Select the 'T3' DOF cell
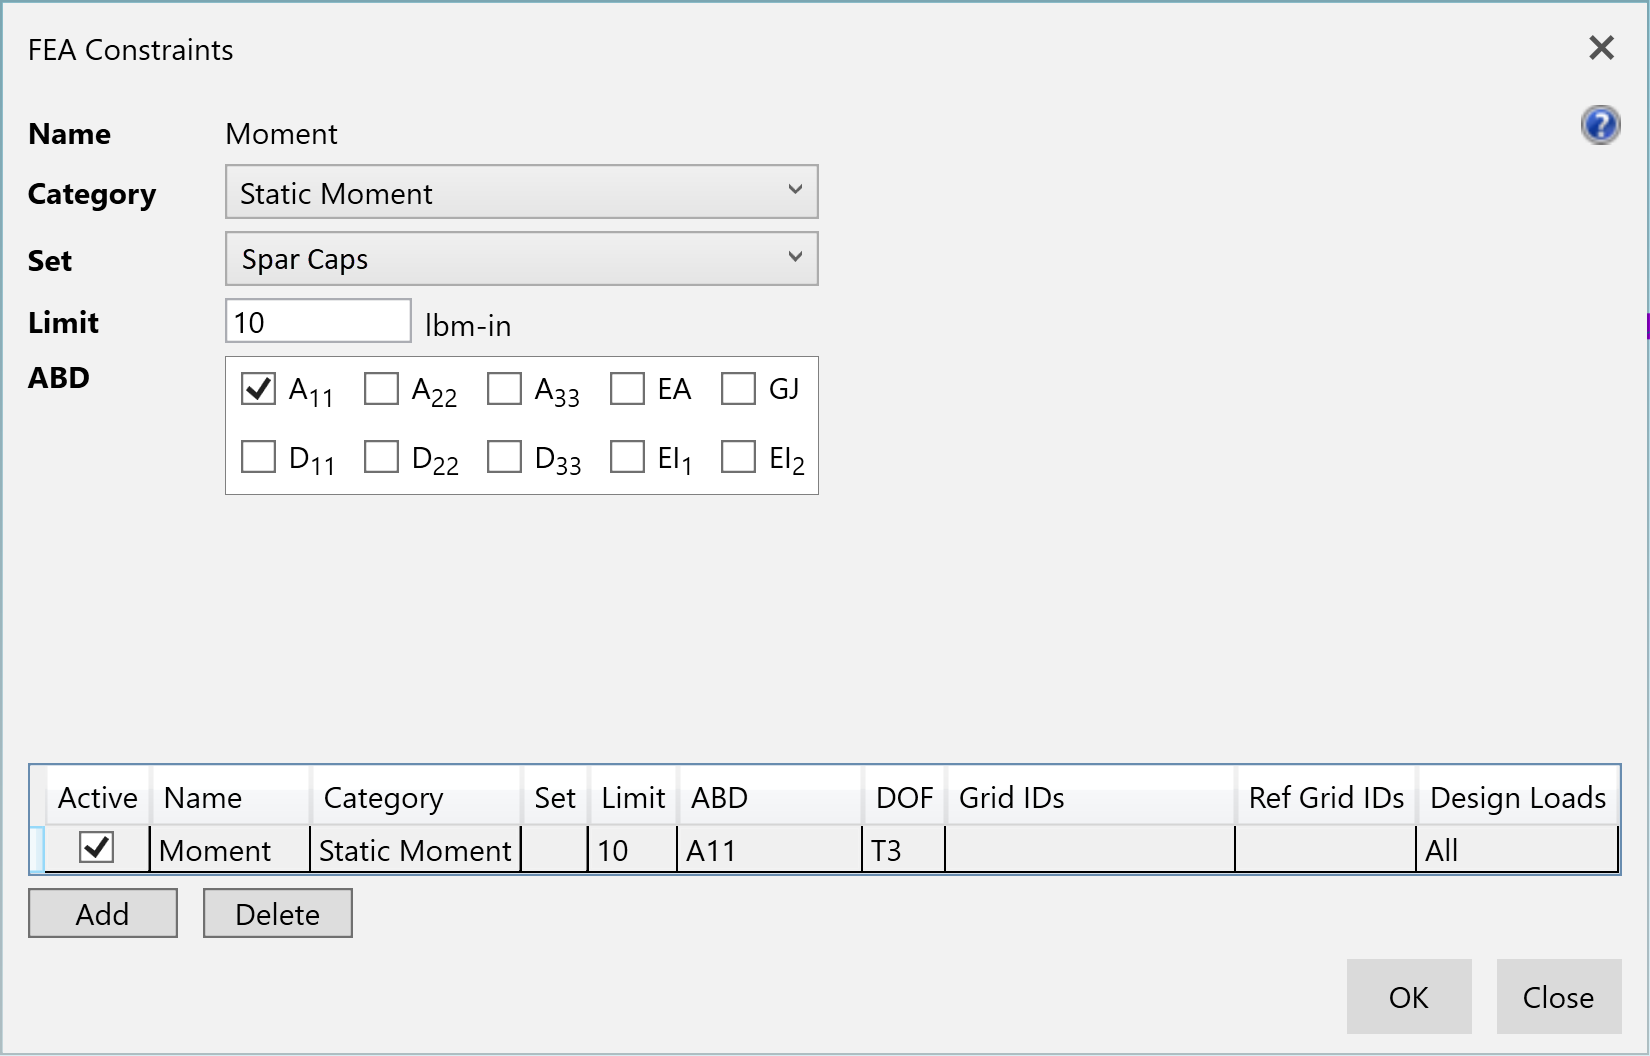This screenshot has width=1650, height=1056. [903, 850]
